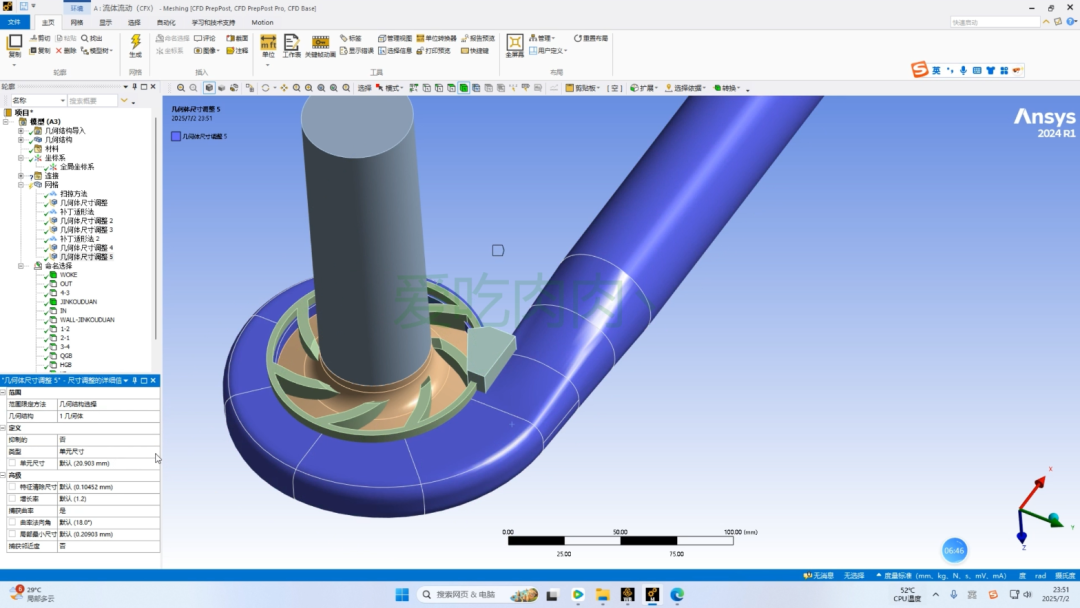Open the 关键帧动画 (Keyframe Animation) tool
Screen dimensions: 1080x608
pos(320,45)
